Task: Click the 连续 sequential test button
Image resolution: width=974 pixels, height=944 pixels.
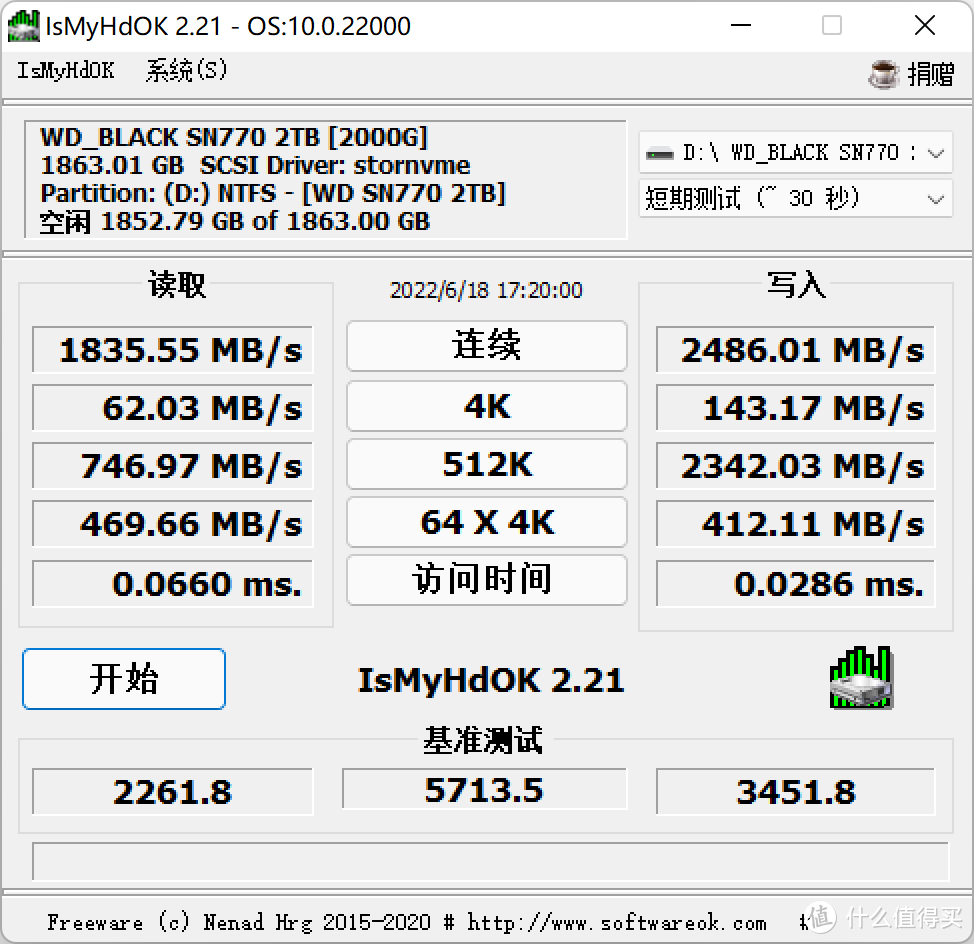Action: (486, 346)
